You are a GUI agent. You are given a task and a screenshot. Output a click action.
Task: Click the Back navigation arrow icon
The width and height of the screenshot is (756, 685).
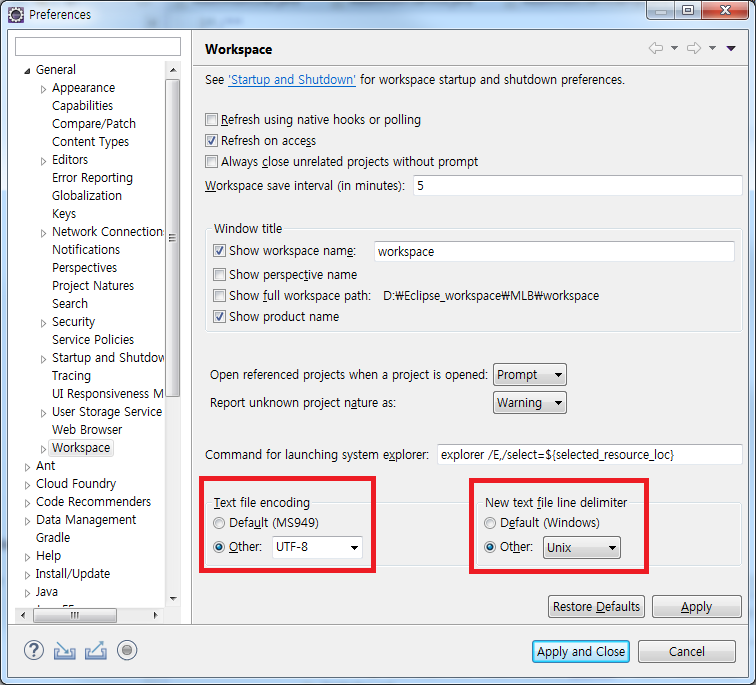click(656, 48)
